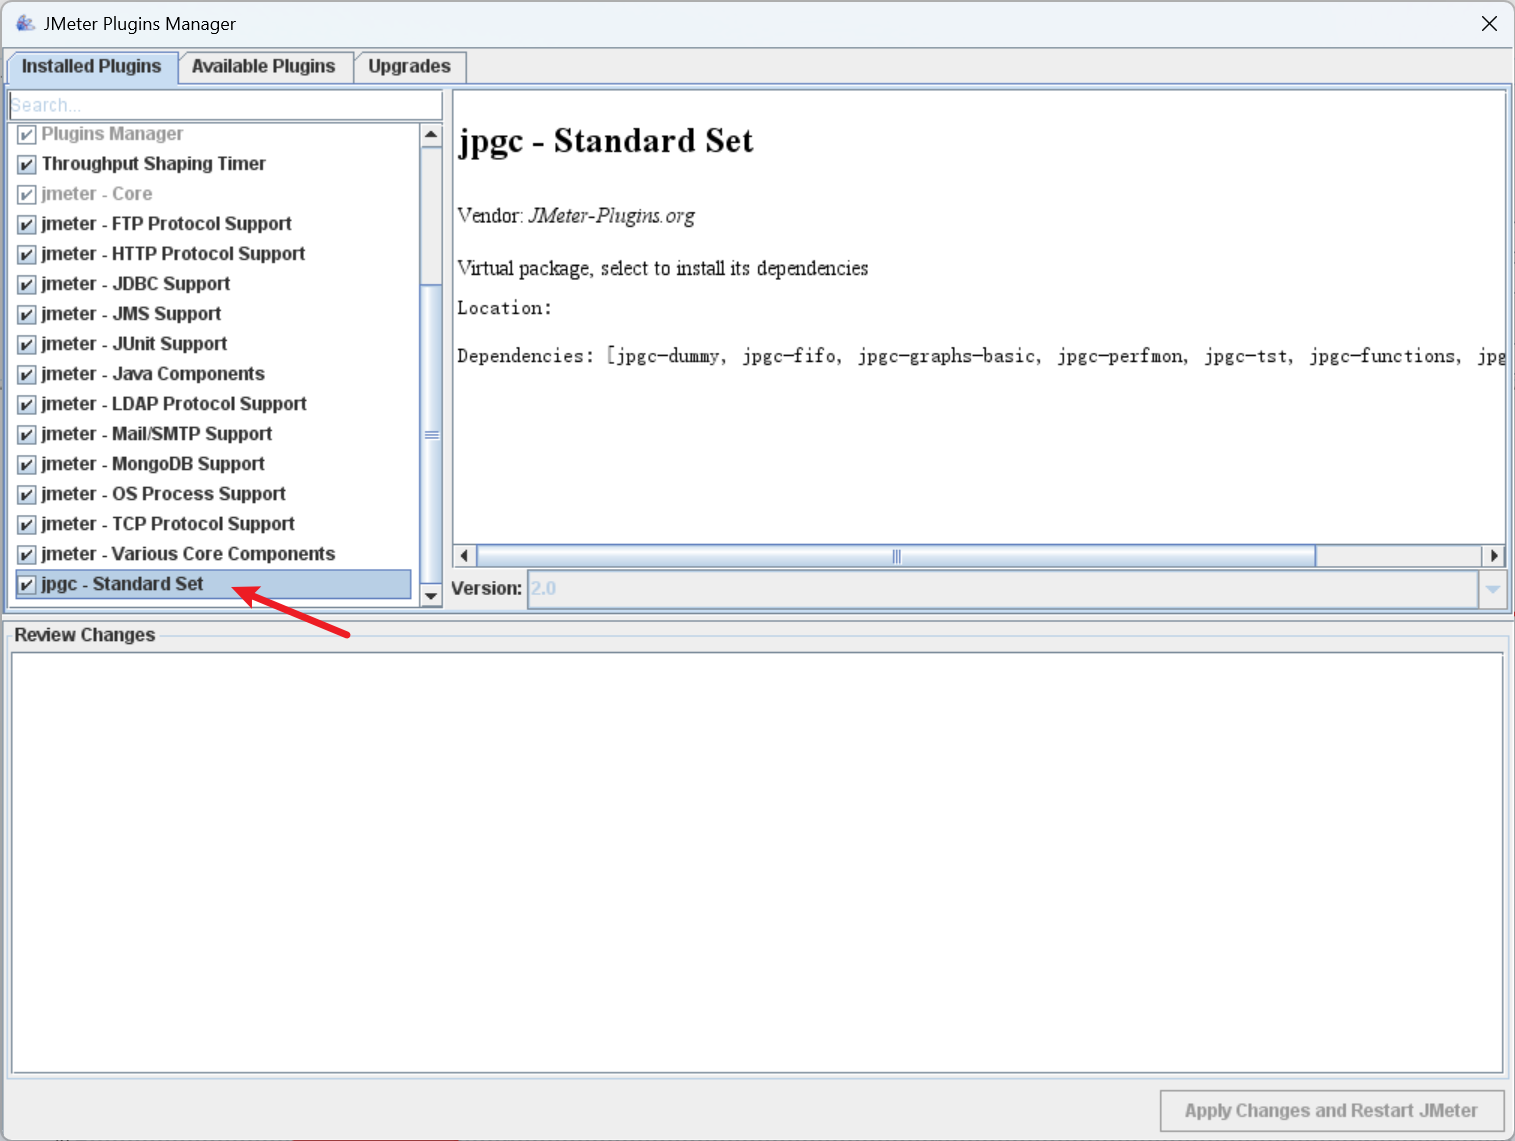The height and width of the screenshot is (1141, 1515).
Task: Click description pane scroll right arrow
Action: coord(1494,556)
